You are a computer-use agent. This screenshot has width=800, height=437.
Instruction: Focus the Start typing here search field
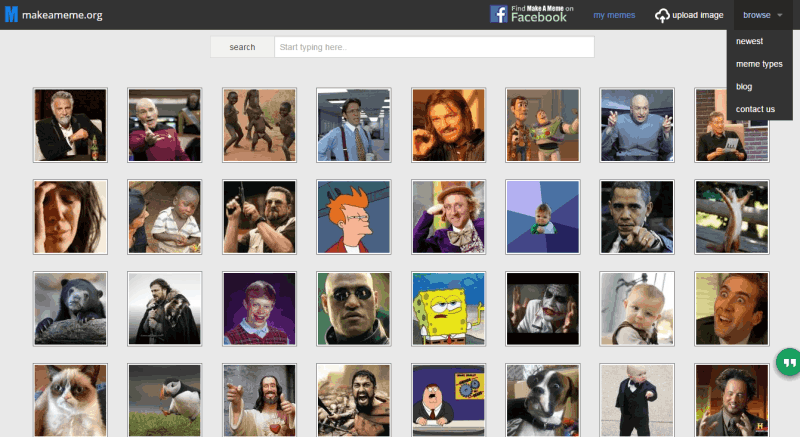pyautogui.click(x=434, y=47)
